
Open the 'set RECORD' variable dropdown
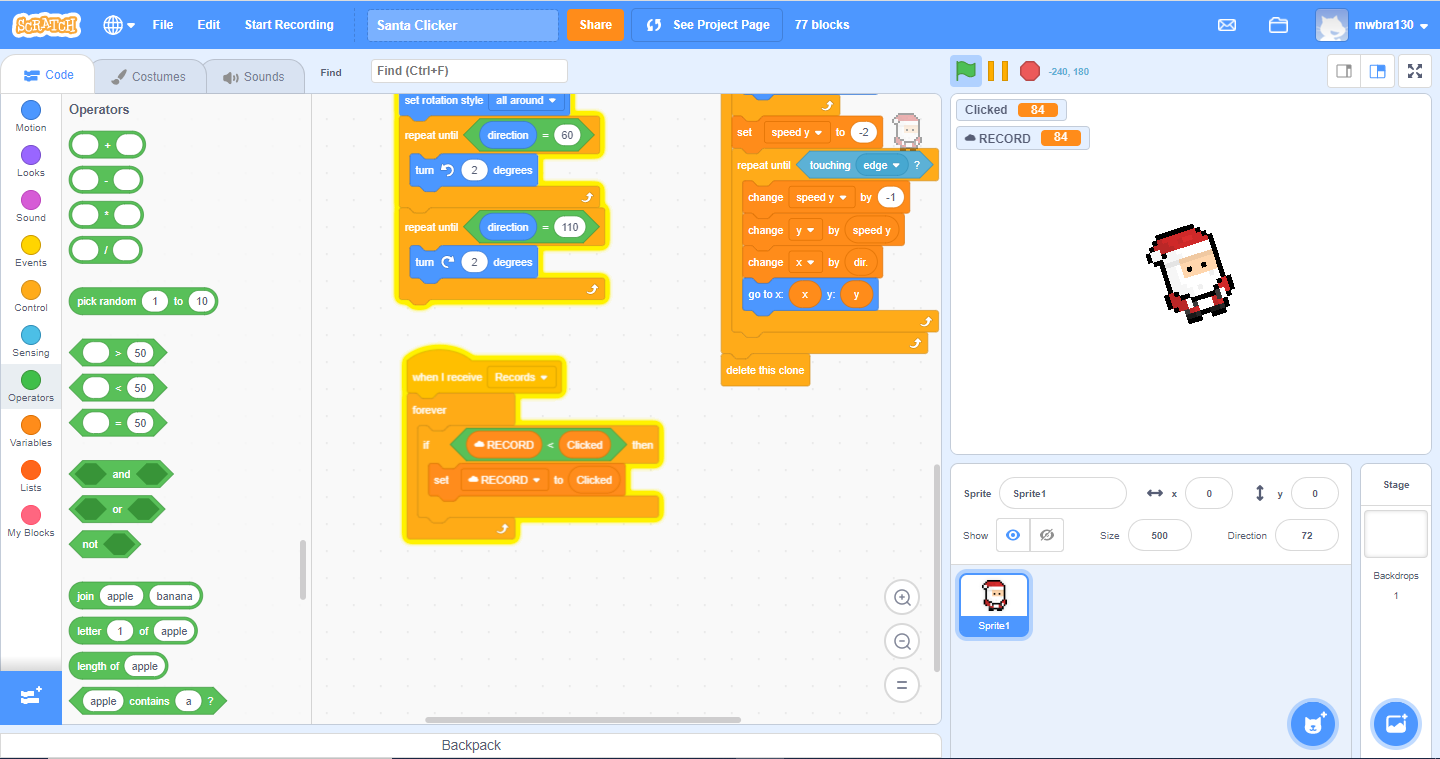click(x=504, y=480)
